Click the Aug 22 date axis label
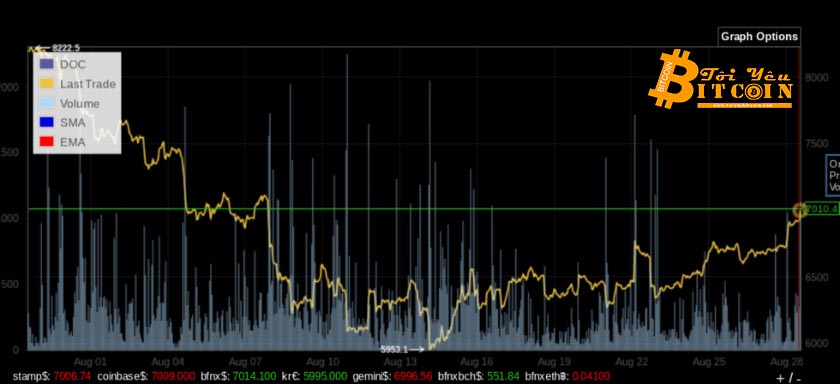The height and width of the screenshot is (384, 840). coord(632,362)
